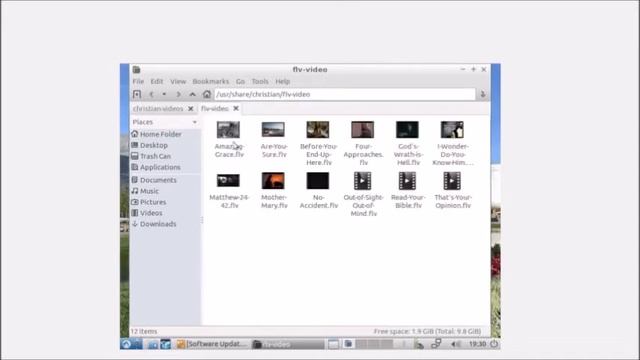Image resolution: width=640 pixels, height=360 pixels.
Task: Click the show desktop taskbar icon
Action: [x=333, y=344]
